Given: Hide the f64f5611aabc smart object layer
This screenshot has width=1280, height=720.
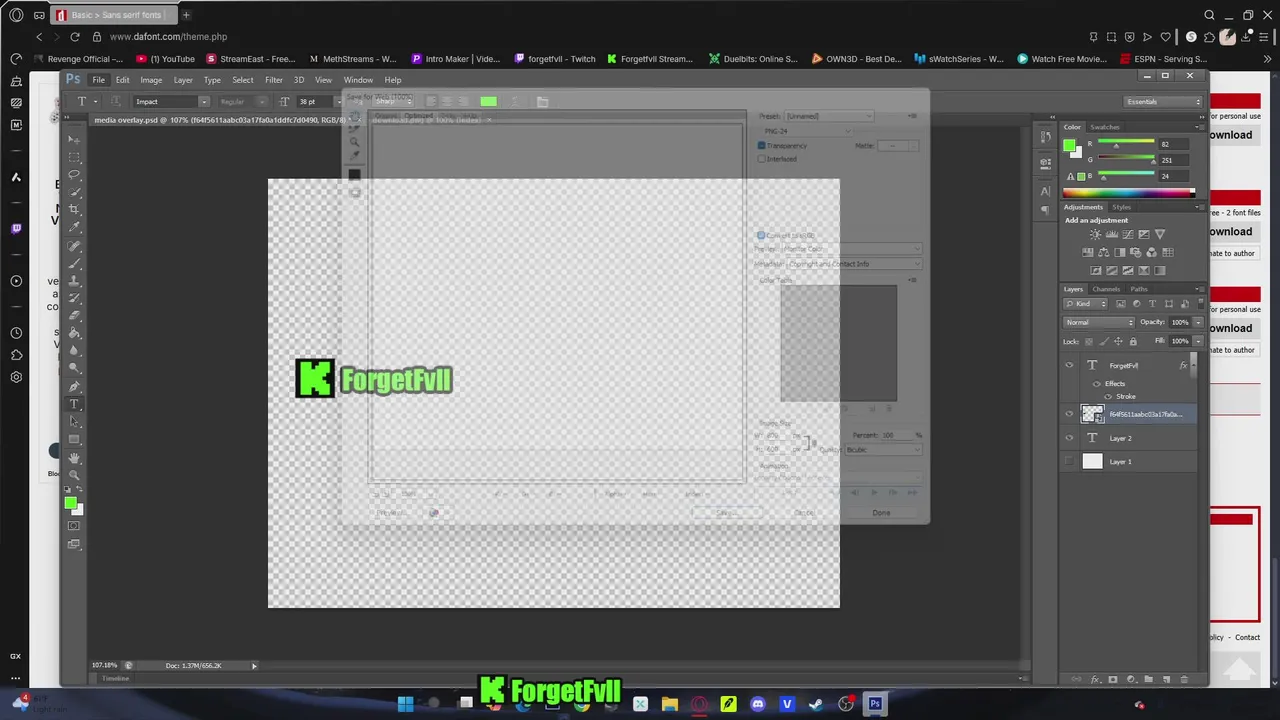Looking at the screenshot, I should click(x=1069, y=414).
